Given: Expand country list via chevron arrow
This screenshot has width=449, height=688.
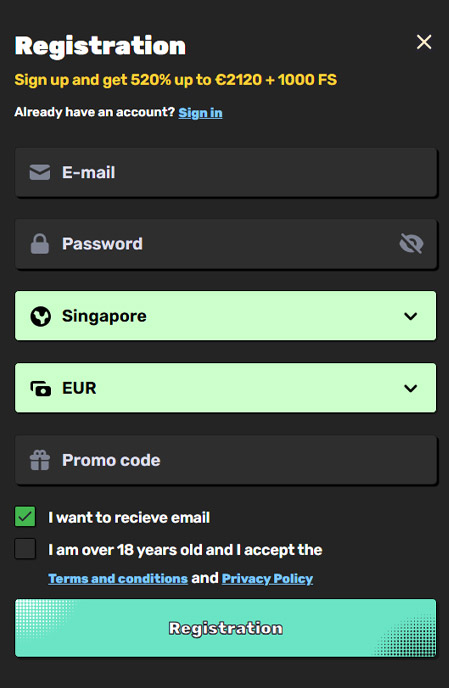Looking at the screenshot, I should pyautogui.click(x=410, y=316).
